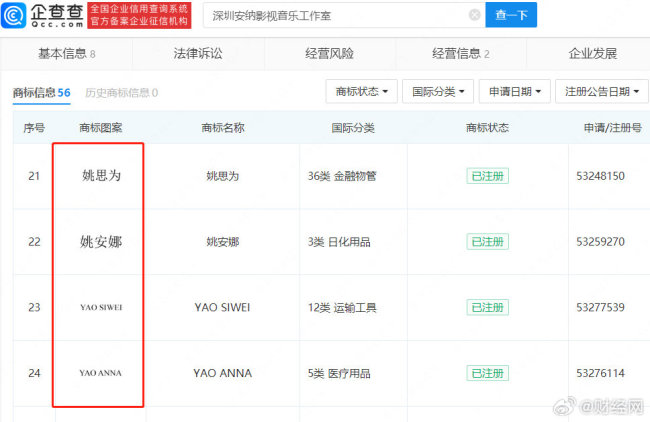This screenshot has width=650, height=422.
Task: Click the 已注册 status badge in row 24
Action: coord(488,373)
